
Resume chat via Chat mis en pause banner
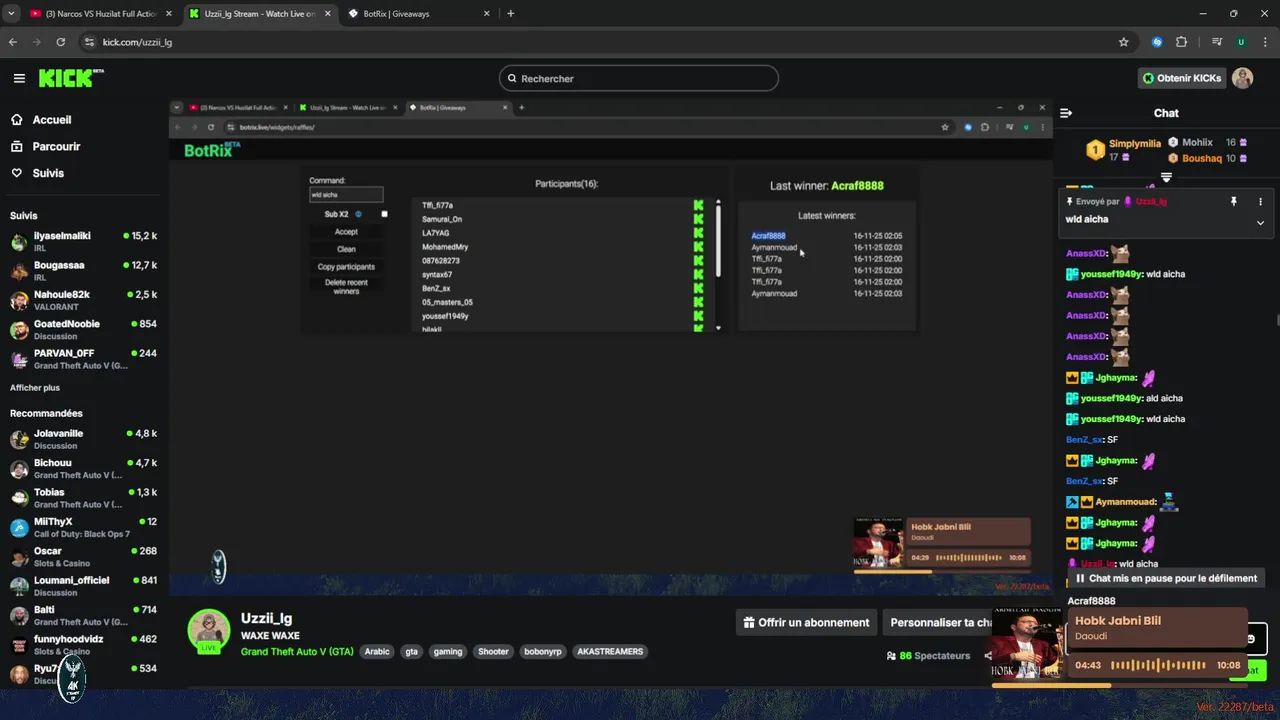point(1165,578)
